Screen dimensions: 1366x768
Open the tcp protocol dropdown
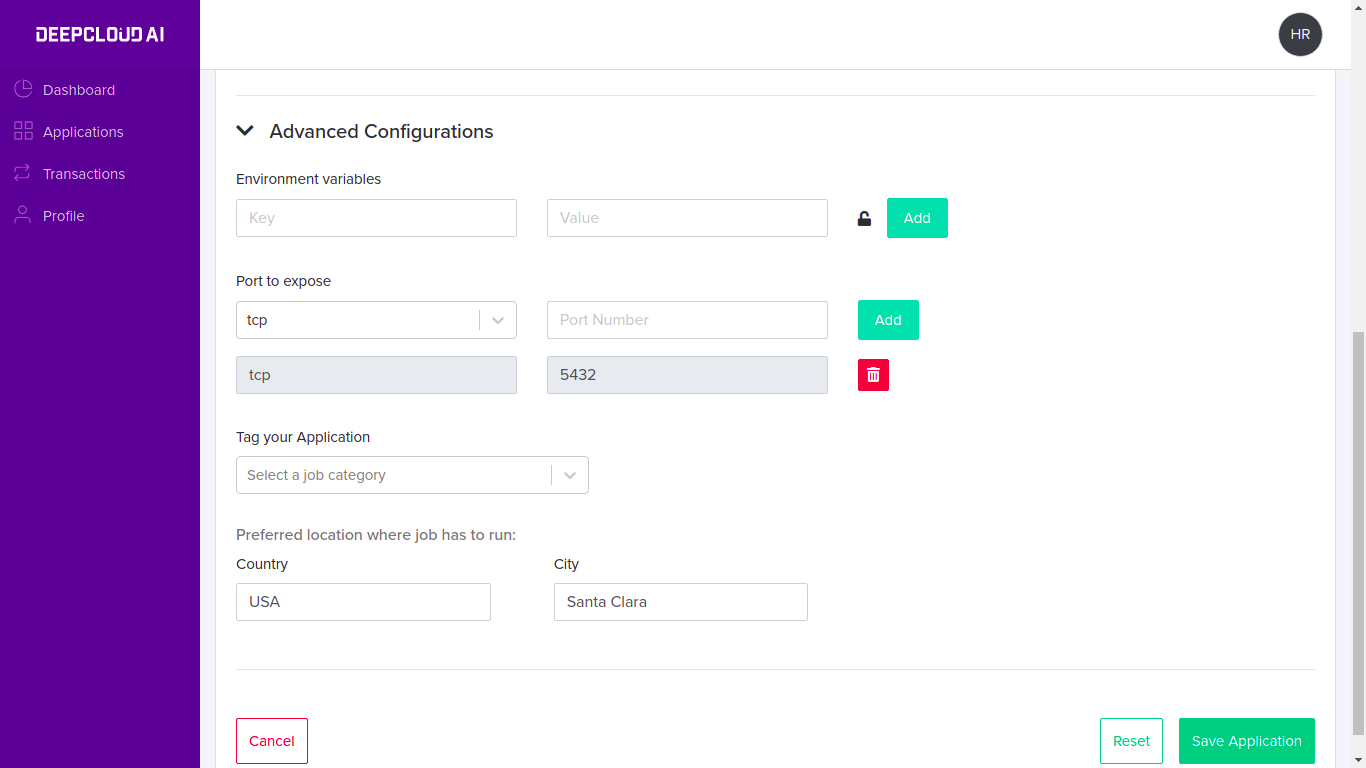tap(376, 320)
